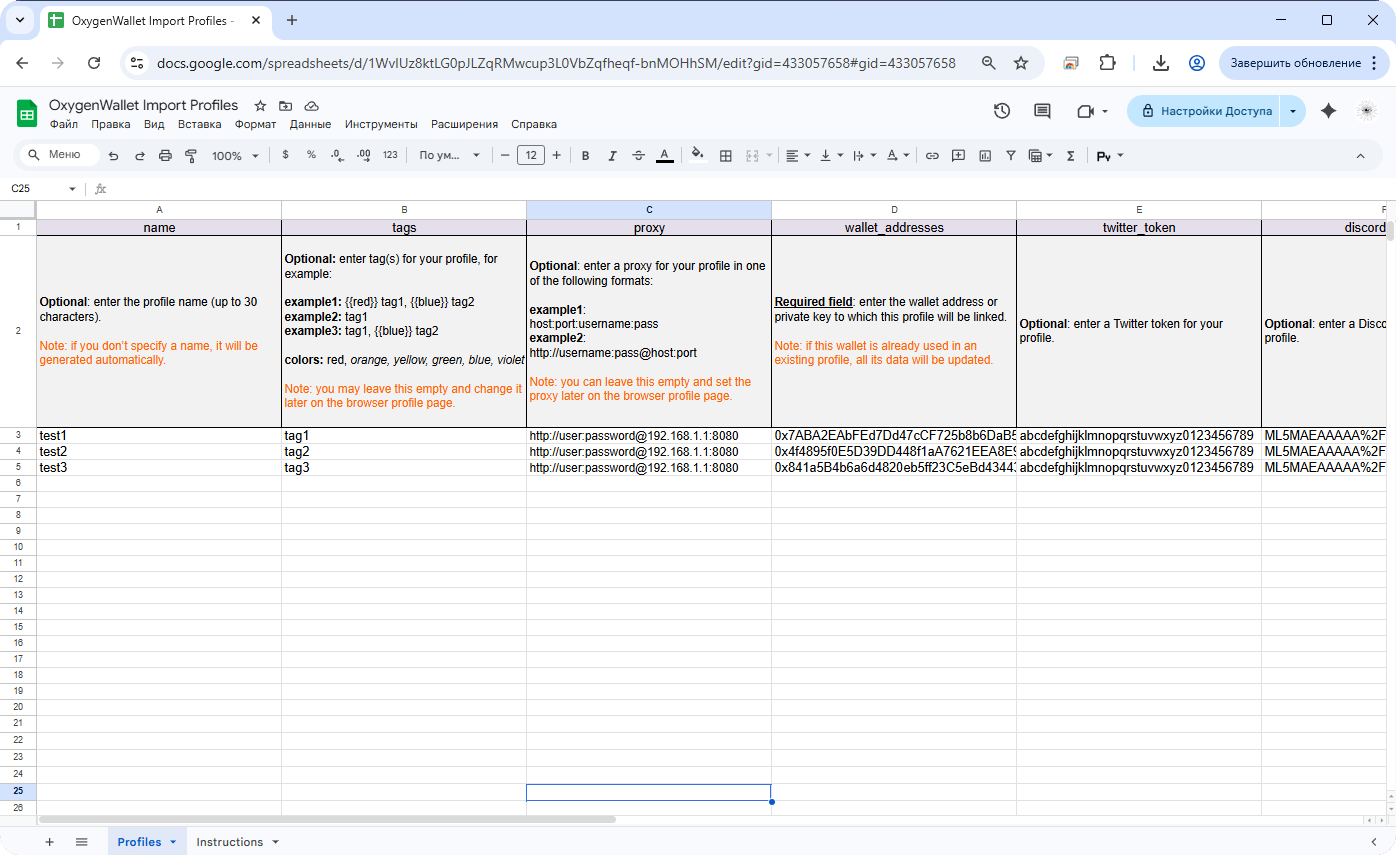Select the cell containing test2
This screenshot has height=855, width=1396.
[159, 452]
